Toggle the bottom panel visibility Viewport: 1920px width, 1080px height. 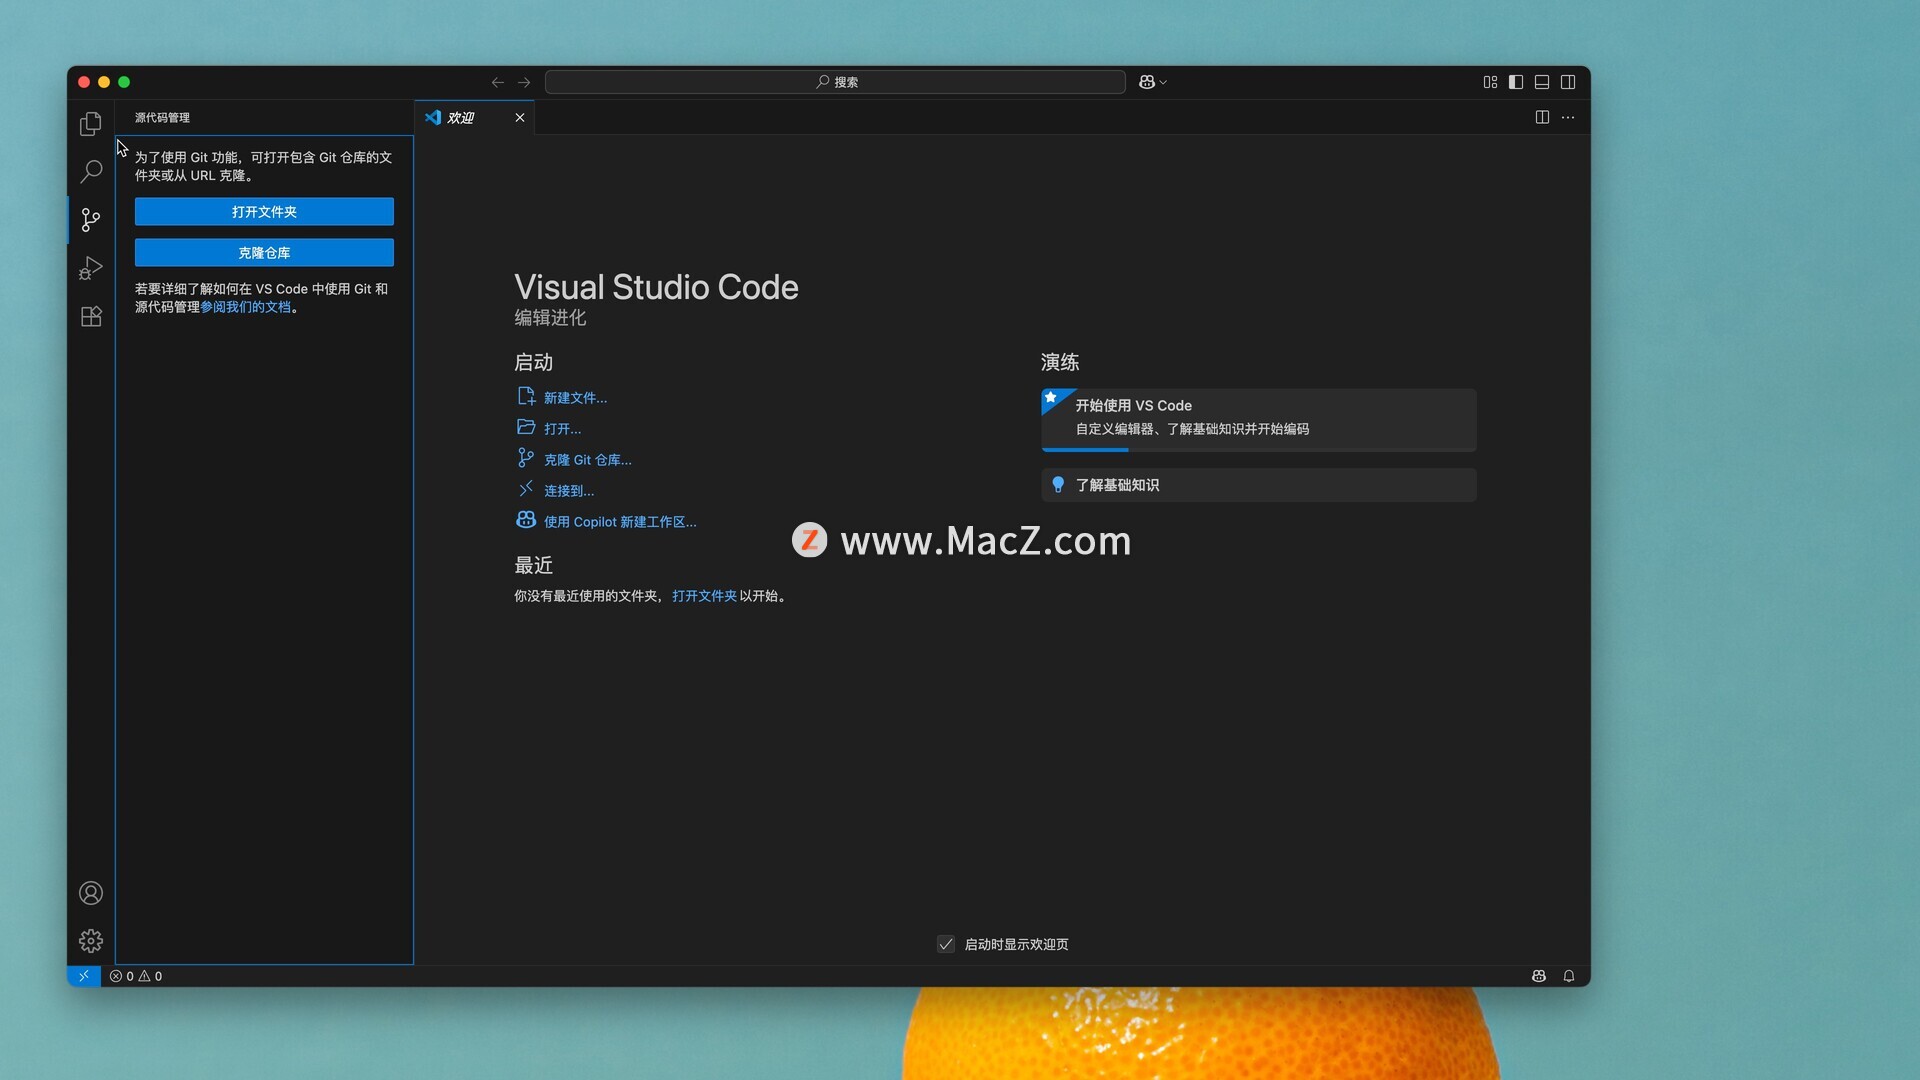1542,82
